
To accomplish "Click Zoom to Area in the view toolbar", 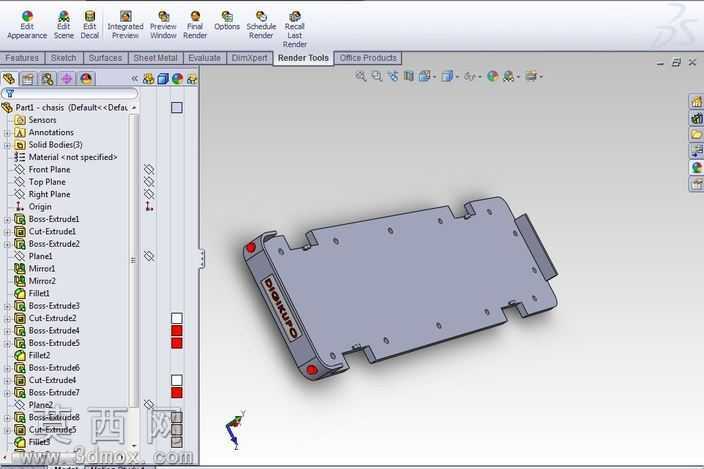I will click(x=377, y=76).
